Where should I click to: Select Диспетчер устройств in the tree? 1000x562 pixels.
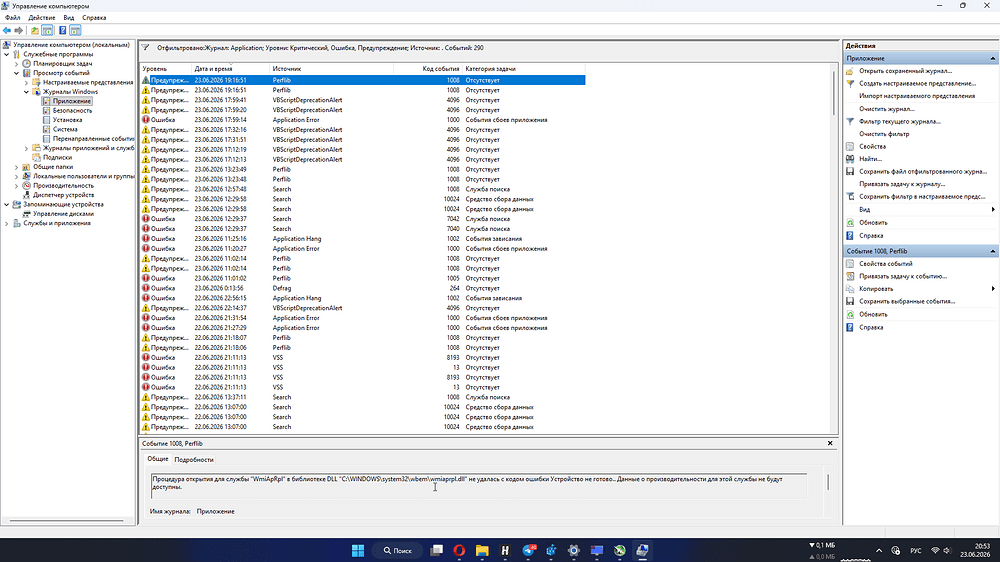(x=63, y=195)
